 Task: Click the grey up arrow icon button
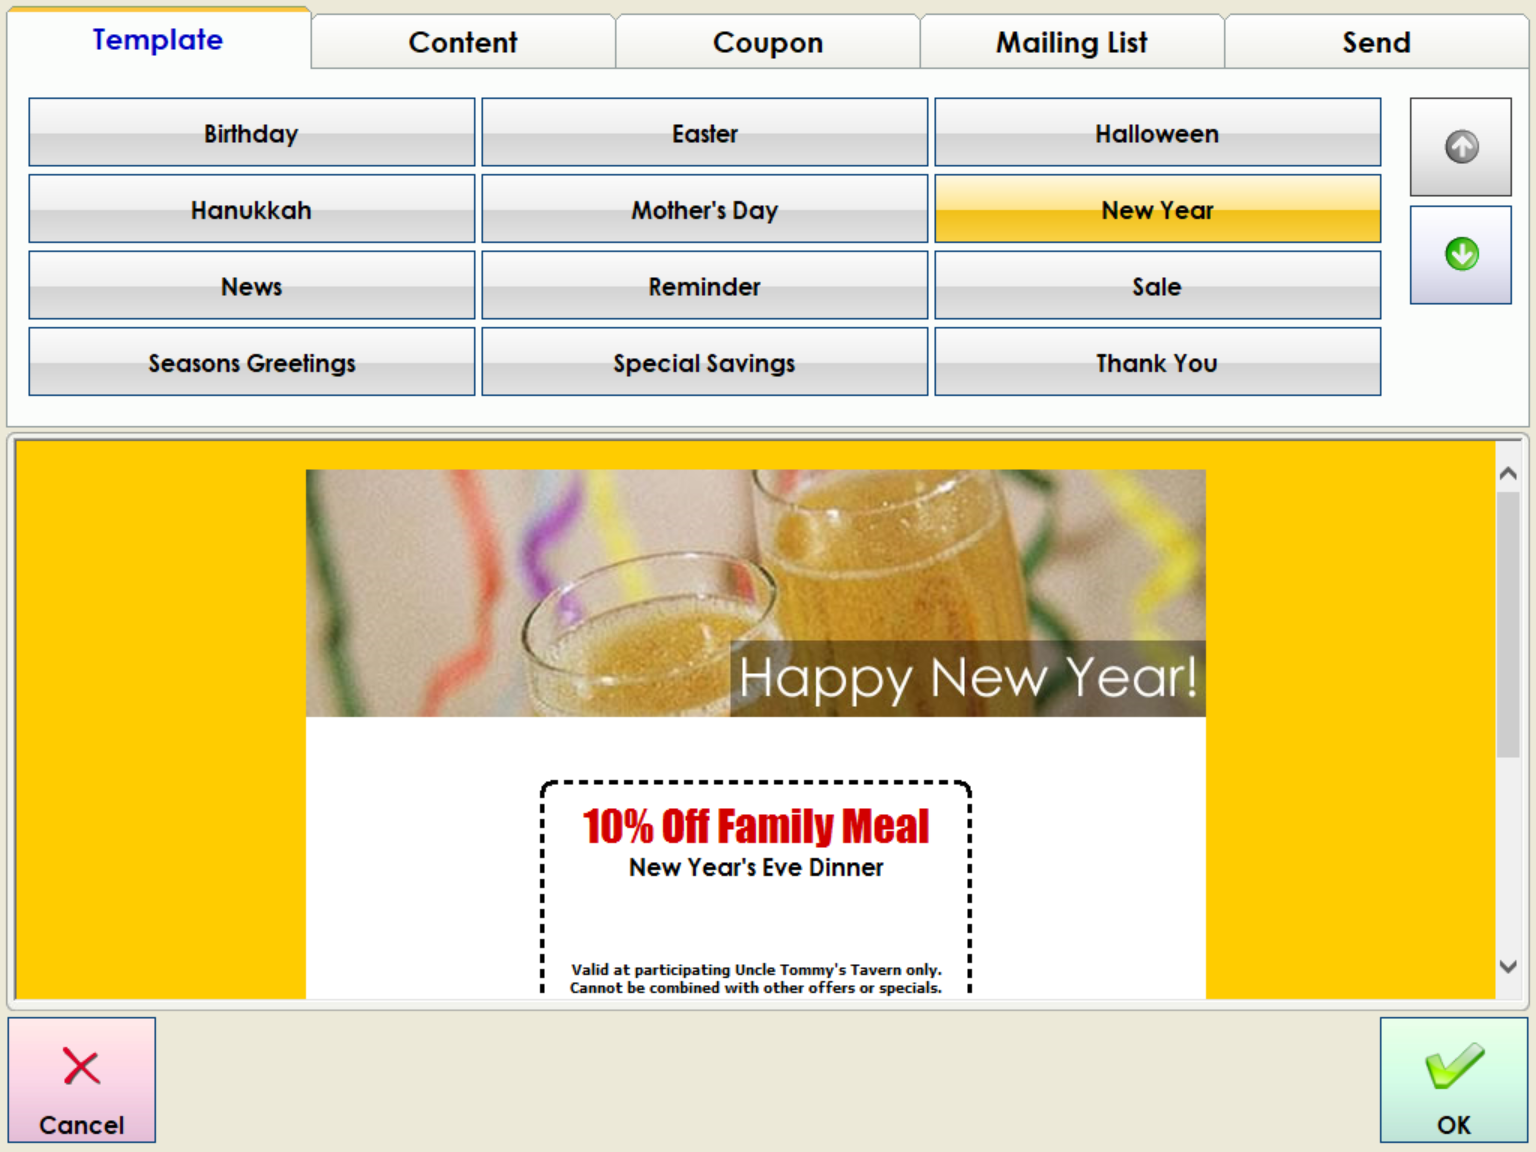[x=1460, y=147]
